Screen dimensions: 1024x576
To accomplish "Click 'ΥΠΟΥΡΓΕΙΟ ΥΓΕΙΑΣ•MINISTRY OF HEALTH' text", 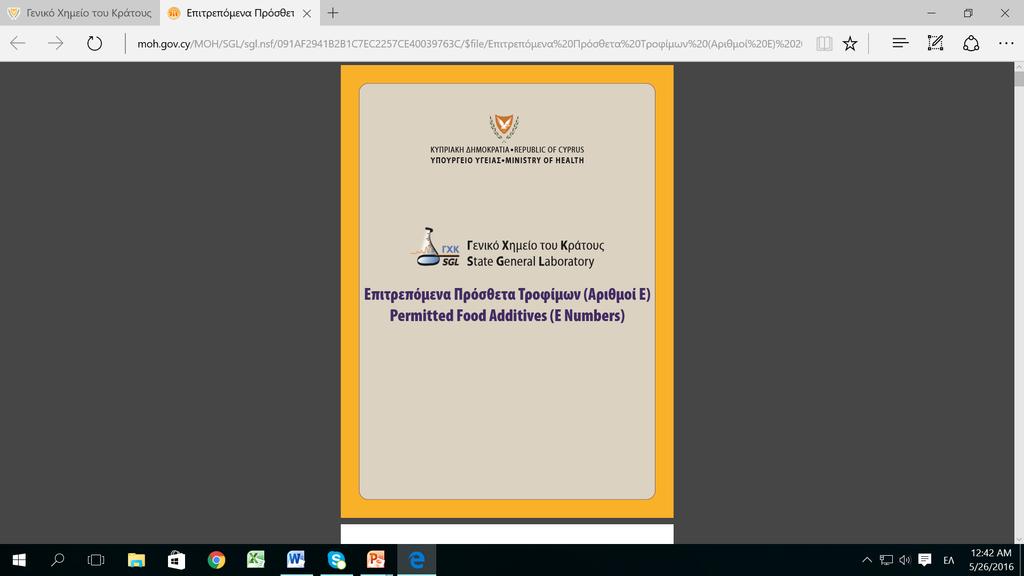I will click(507, 160).
